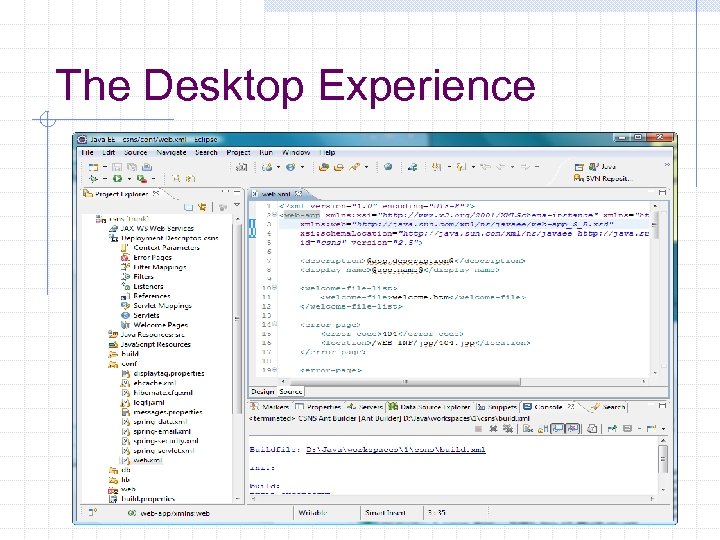Select Servlets tree item
Viewport: 720px width, 540px height.
click(x=141, y=315)
